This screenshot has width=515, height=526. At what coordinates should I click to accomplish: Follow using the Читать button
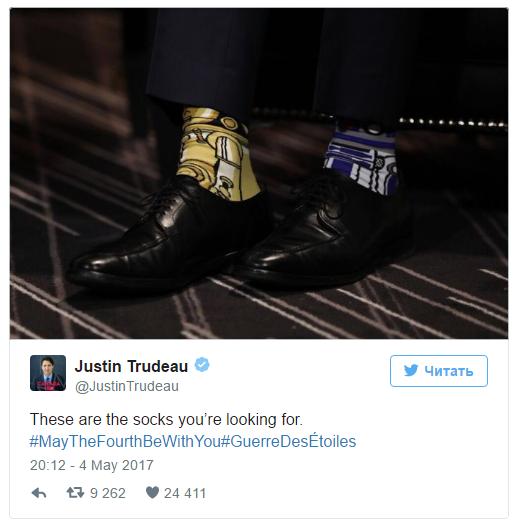pyautogui.click(x=439, y=371)
